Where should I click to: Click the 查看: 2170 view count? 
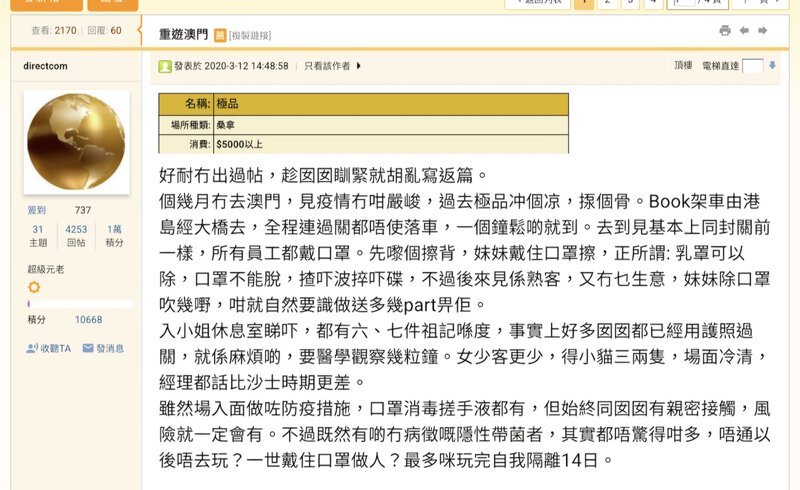pyautogui.click(x=54, y=31)
